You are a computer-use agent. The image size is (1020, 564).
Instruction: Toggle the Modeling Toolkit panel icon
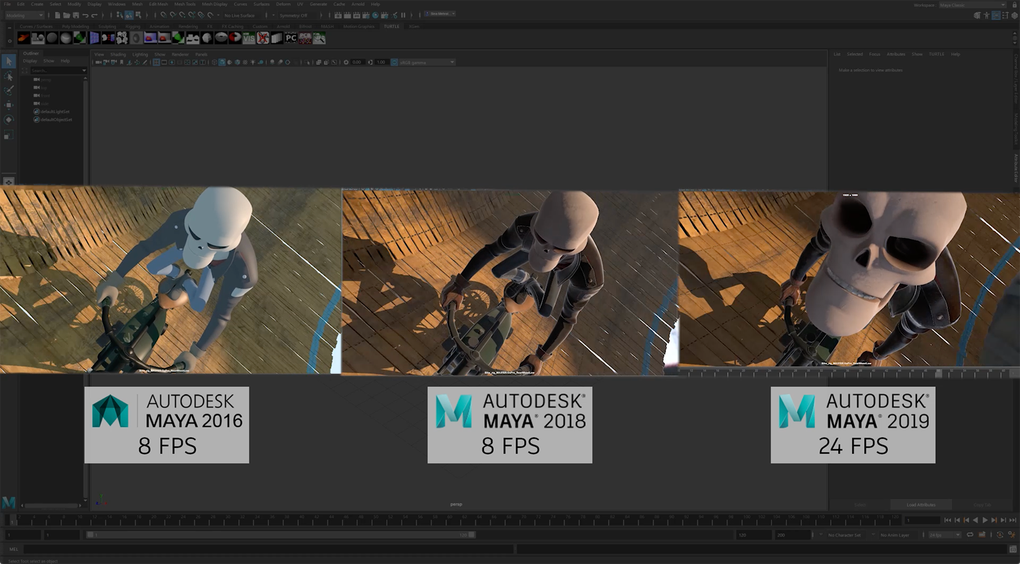coord(977,15)
